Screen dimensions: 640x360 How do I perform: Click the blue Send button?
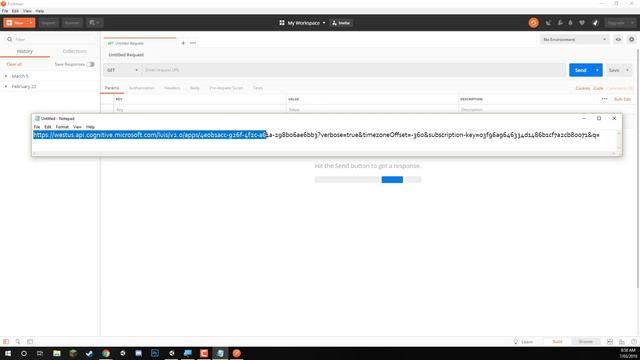click(581, 70)
